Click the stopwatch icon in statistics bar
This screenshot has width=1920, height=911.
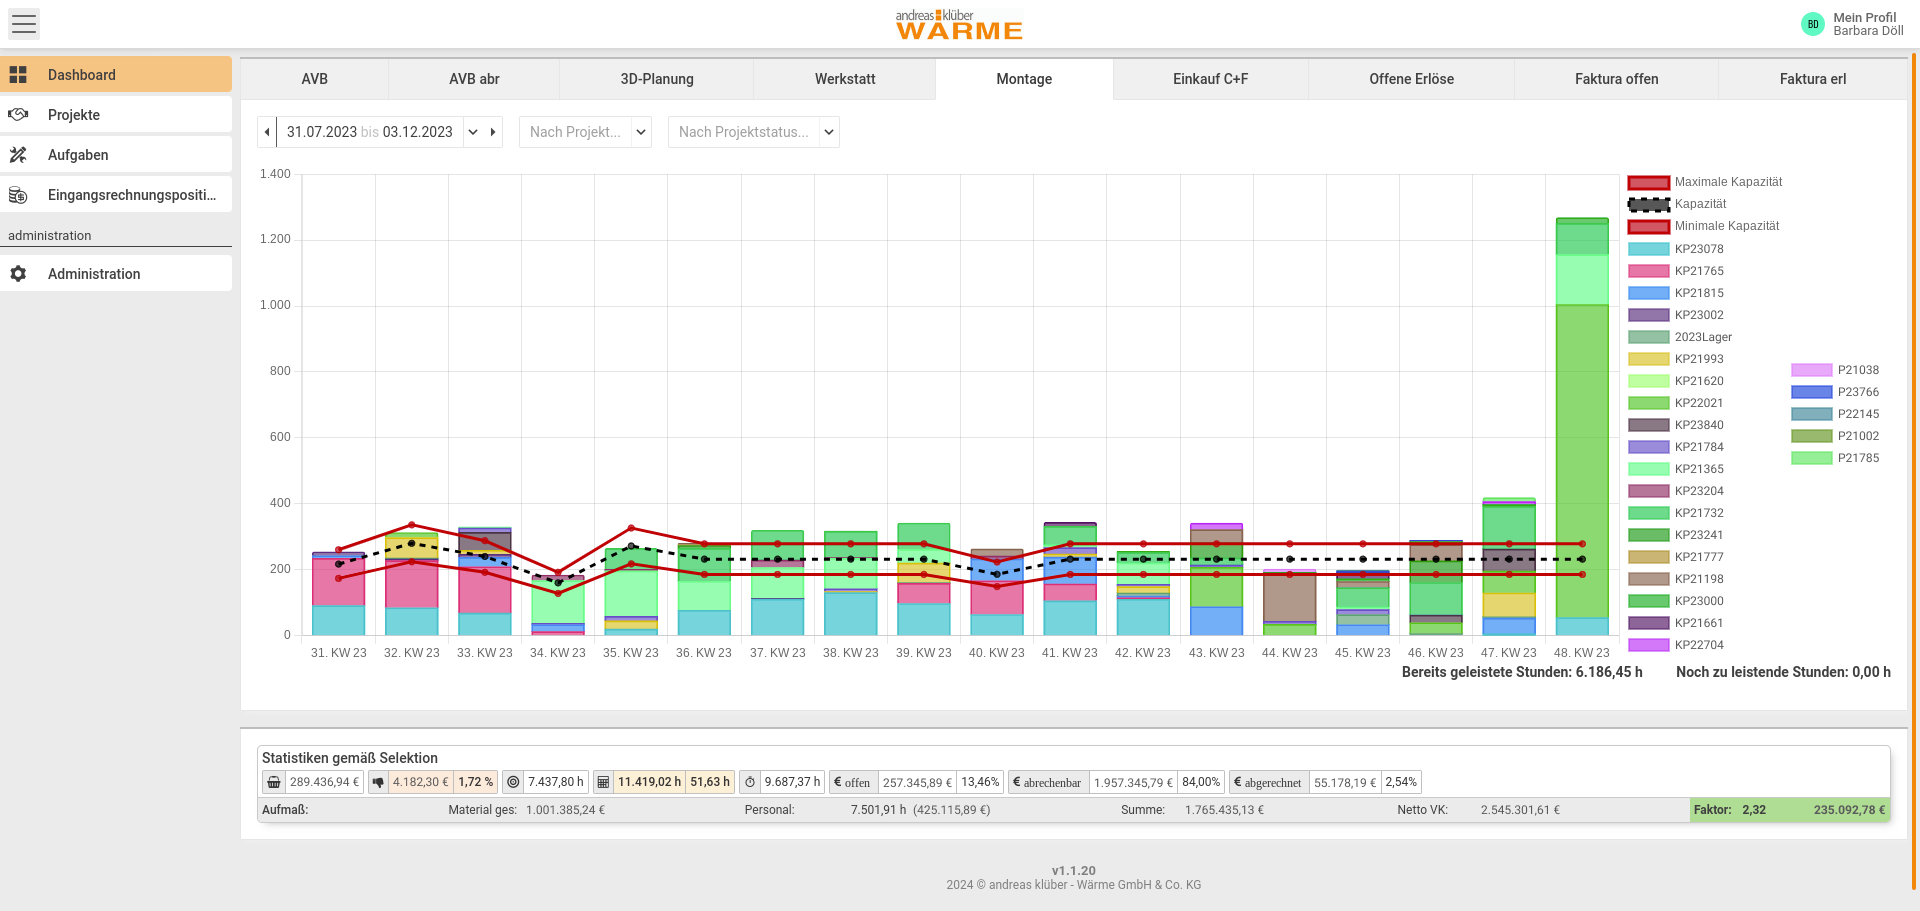(750, 782)
